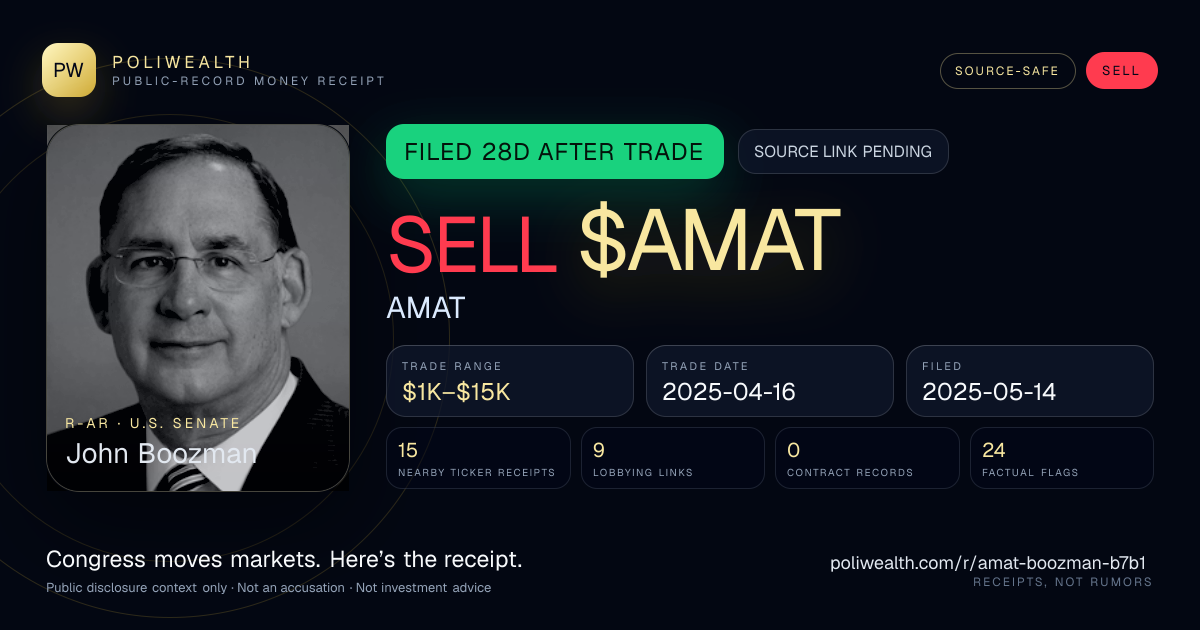Click the $AMAT ticker headline
This screenshot has width=1200, height=630.
tap(709, 241)
